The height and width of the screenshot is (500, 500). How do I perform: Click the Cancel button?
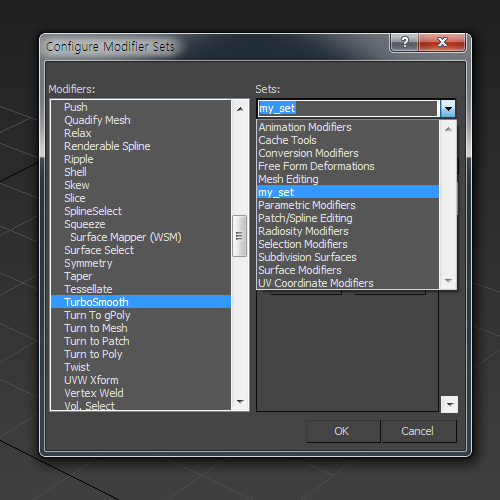[419, 431]
